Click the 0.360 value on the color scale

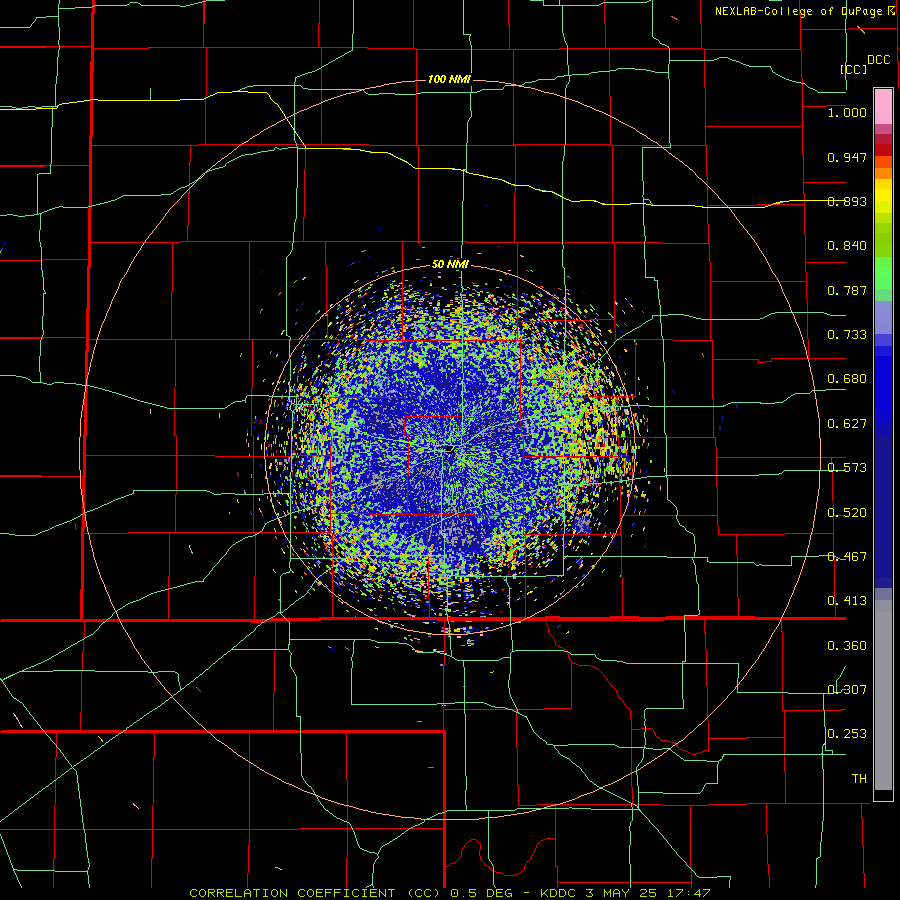click(847, 646)
